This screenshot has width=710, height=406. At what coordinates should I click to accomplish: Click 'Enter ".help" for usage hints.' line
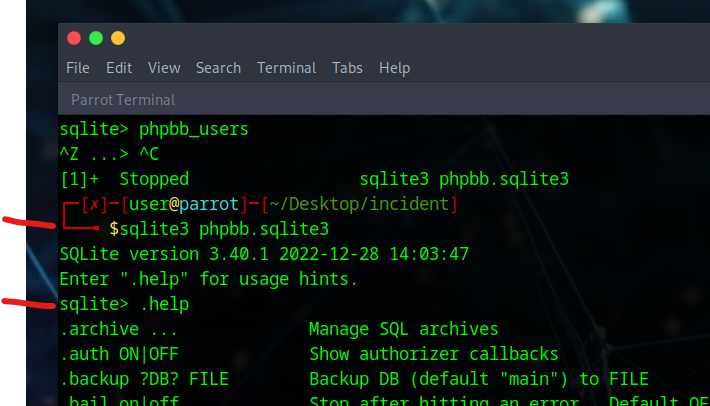(208, 279)
